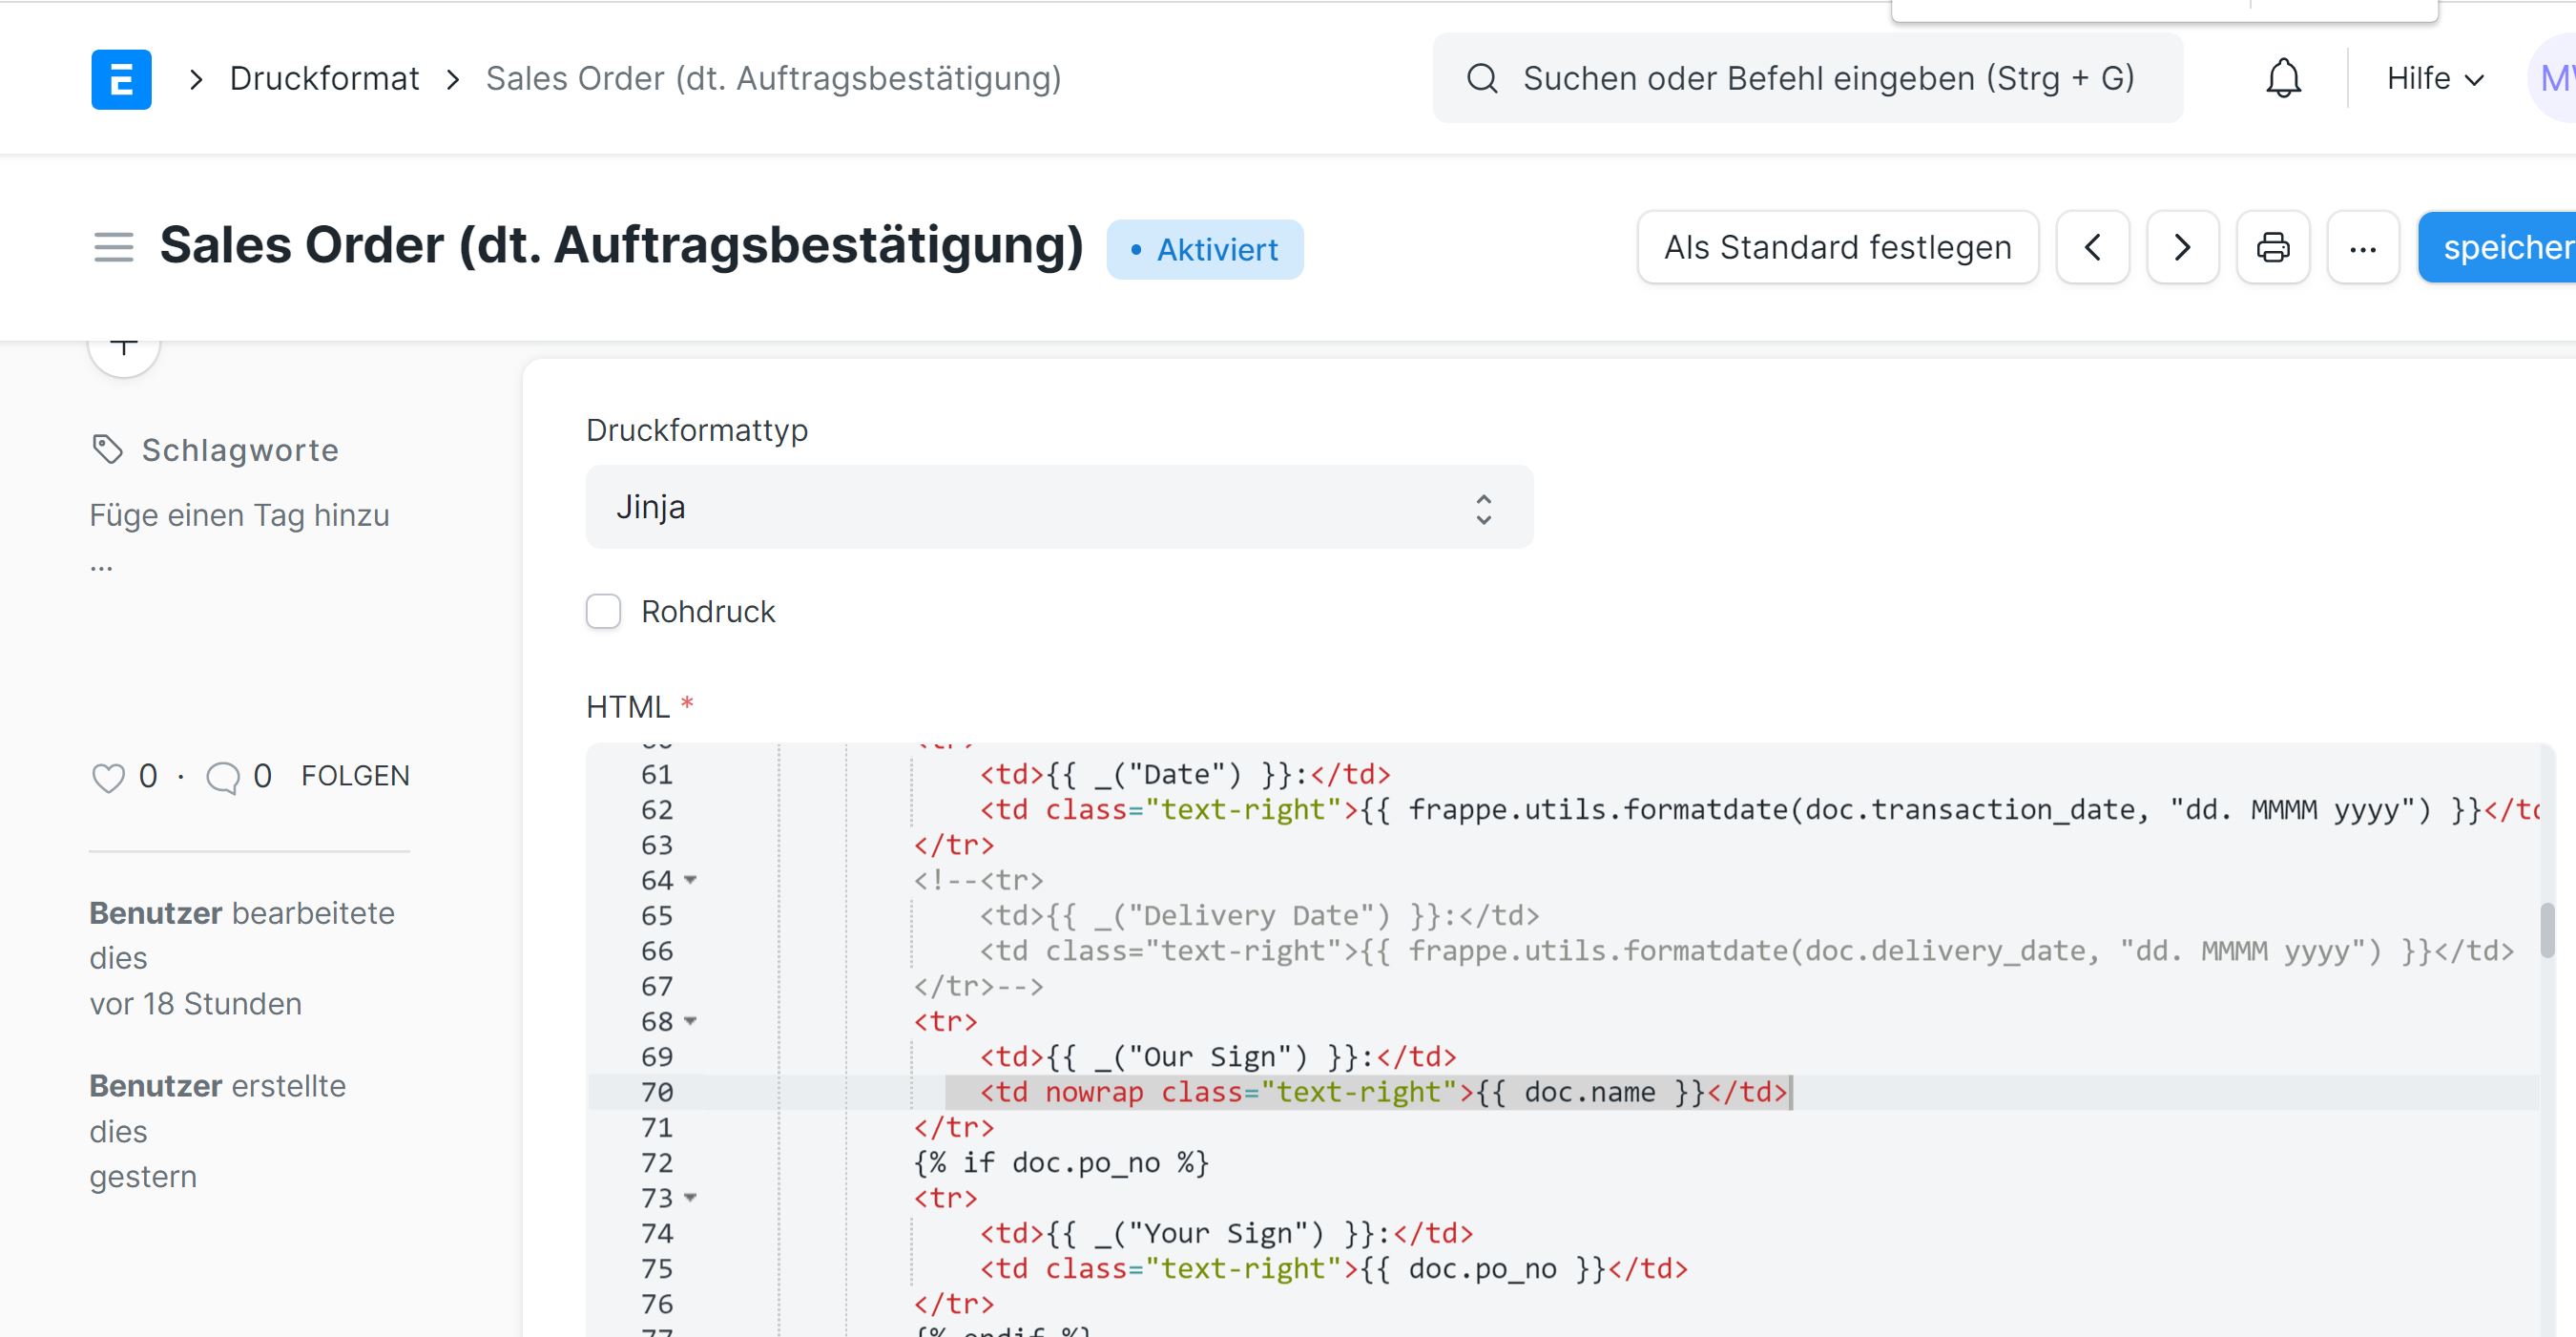The height and width of the screenshot is (1337, 2576).
Task: Open the three-dots more menu
Action: (x=2363, y=247)
